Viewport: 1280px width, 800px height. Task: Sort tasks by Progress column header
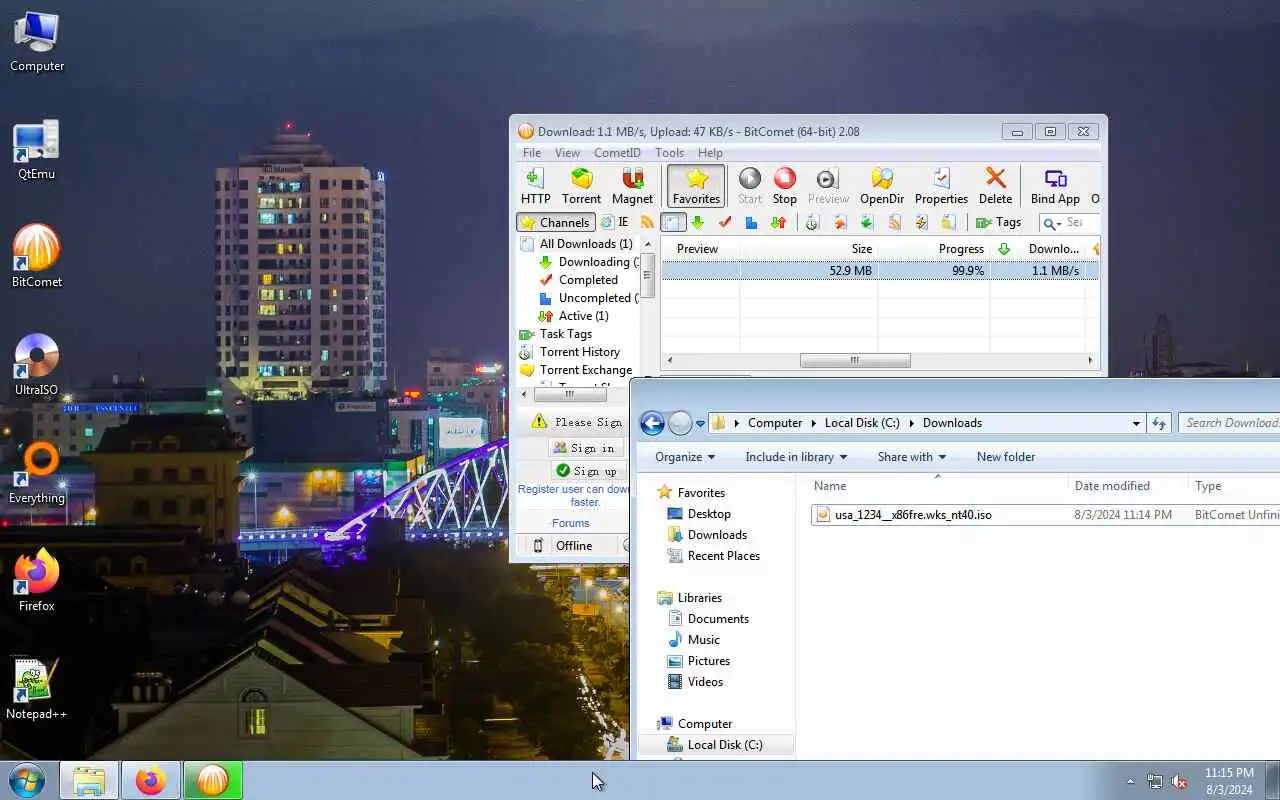click(934, 249)
